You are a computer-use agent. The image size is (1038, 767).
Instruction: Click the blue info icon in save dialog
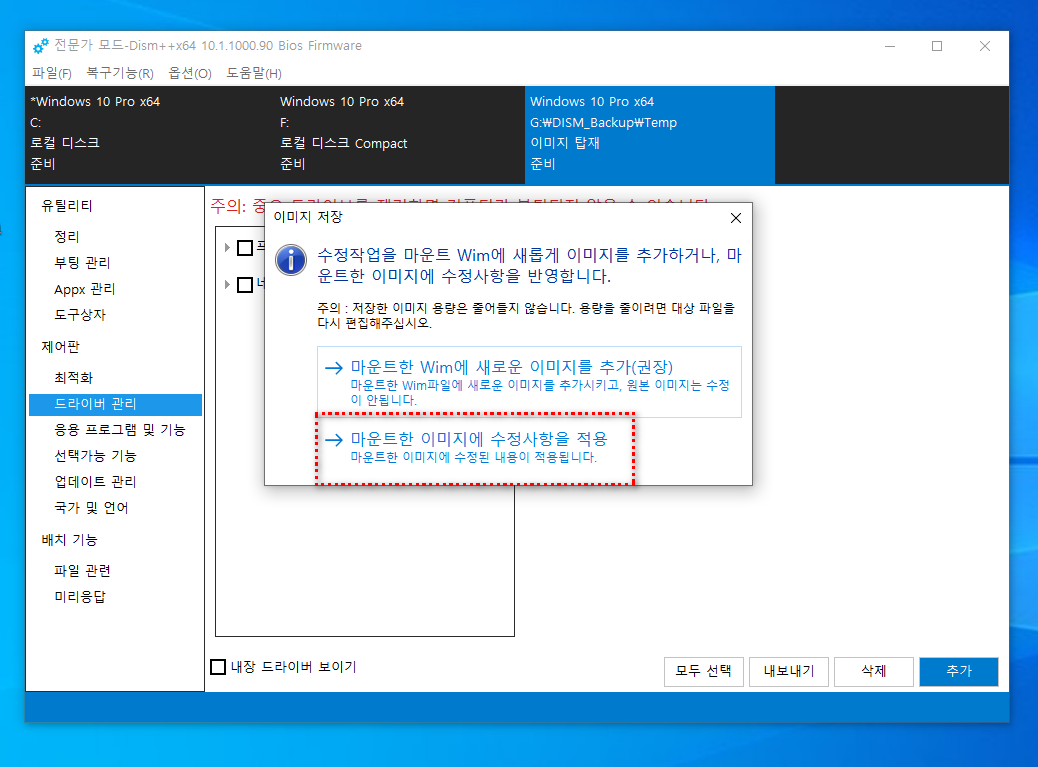click(291, 259)
